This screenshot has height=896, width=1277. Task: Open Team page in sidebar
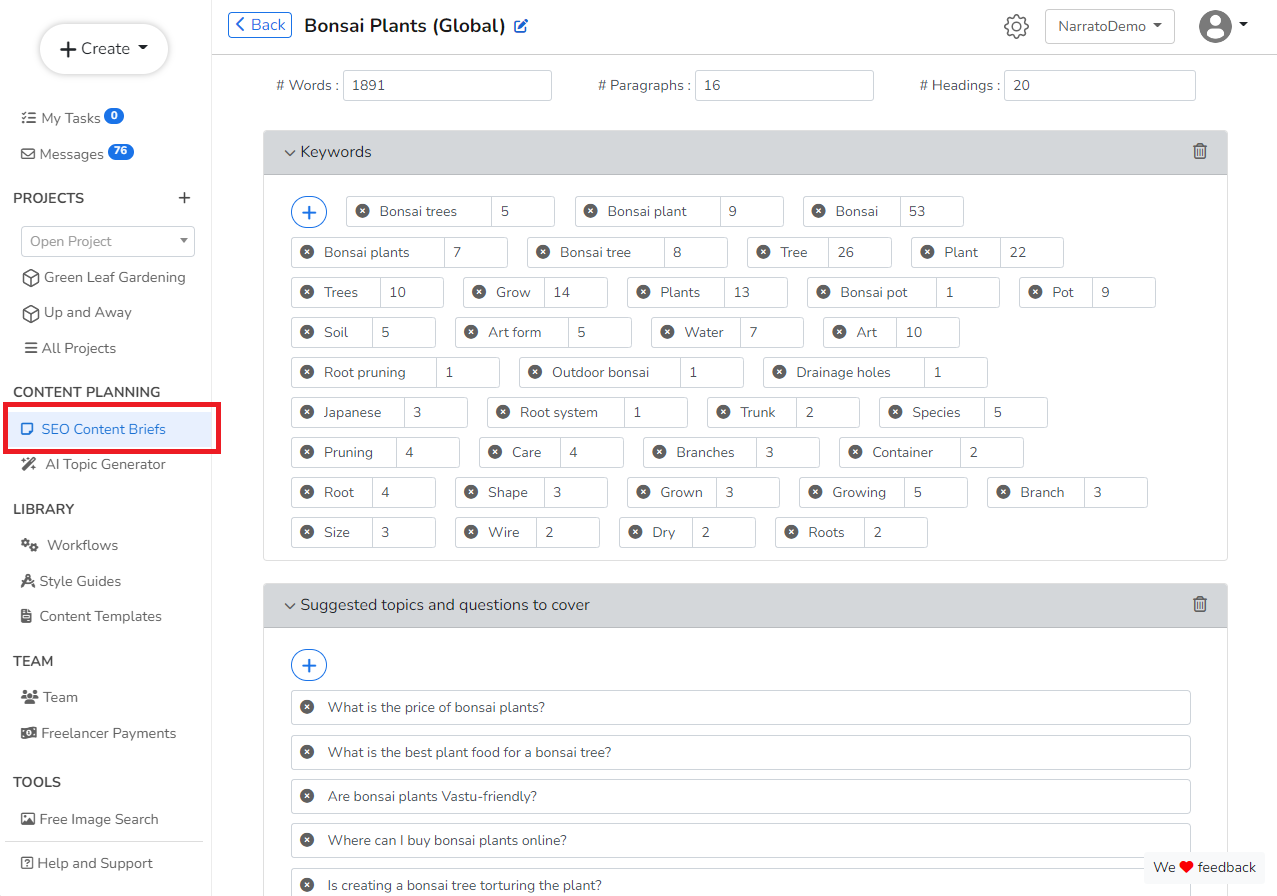click(49, 697)
